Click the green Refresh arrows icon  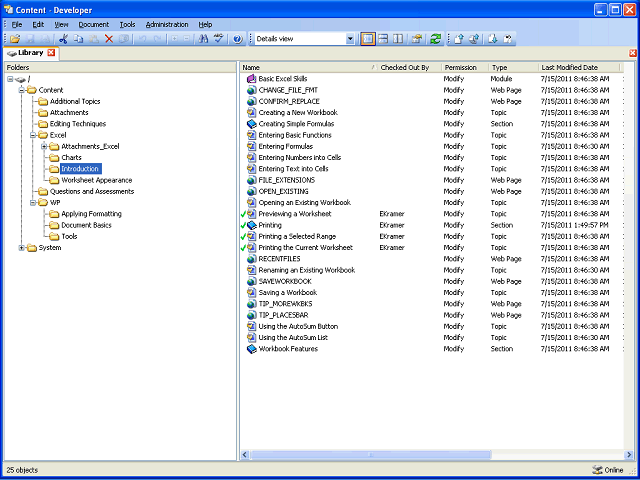click(436, 39)
